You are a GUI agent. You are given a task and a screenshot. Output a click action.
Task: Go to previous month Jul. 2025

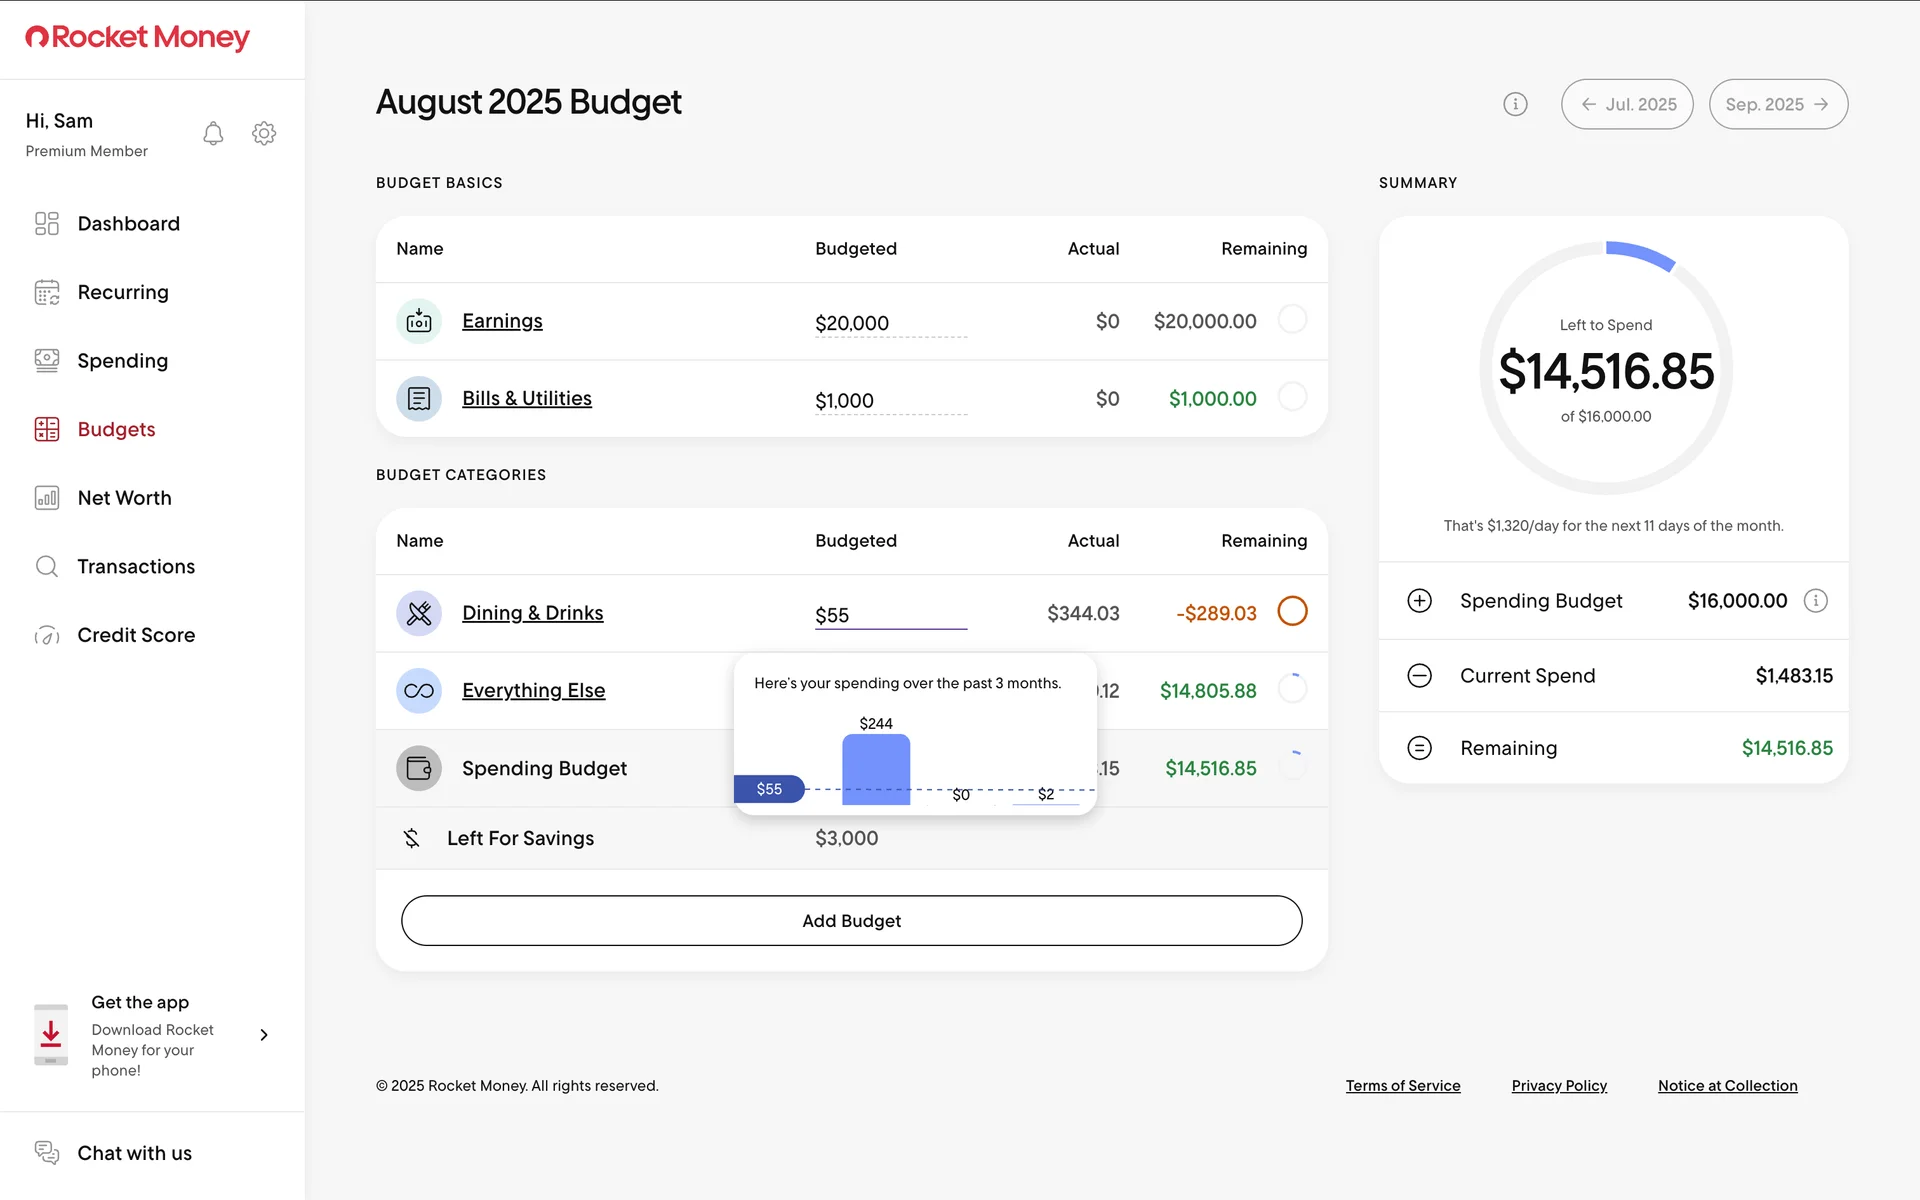[1627, 104]
